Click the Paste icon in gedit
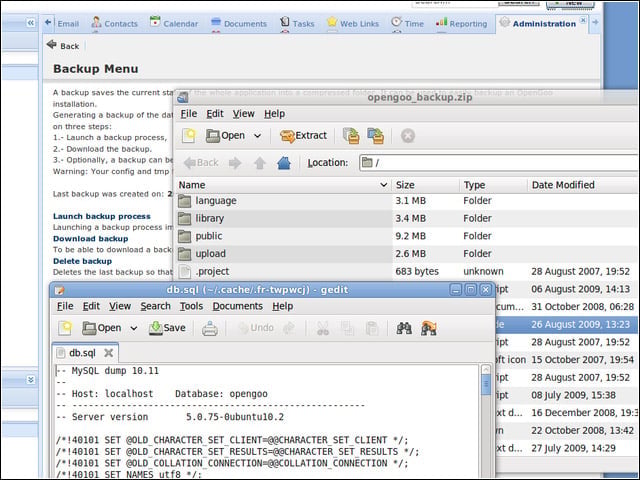This screenshot has width=640, height=480. (x=372, y=328)
